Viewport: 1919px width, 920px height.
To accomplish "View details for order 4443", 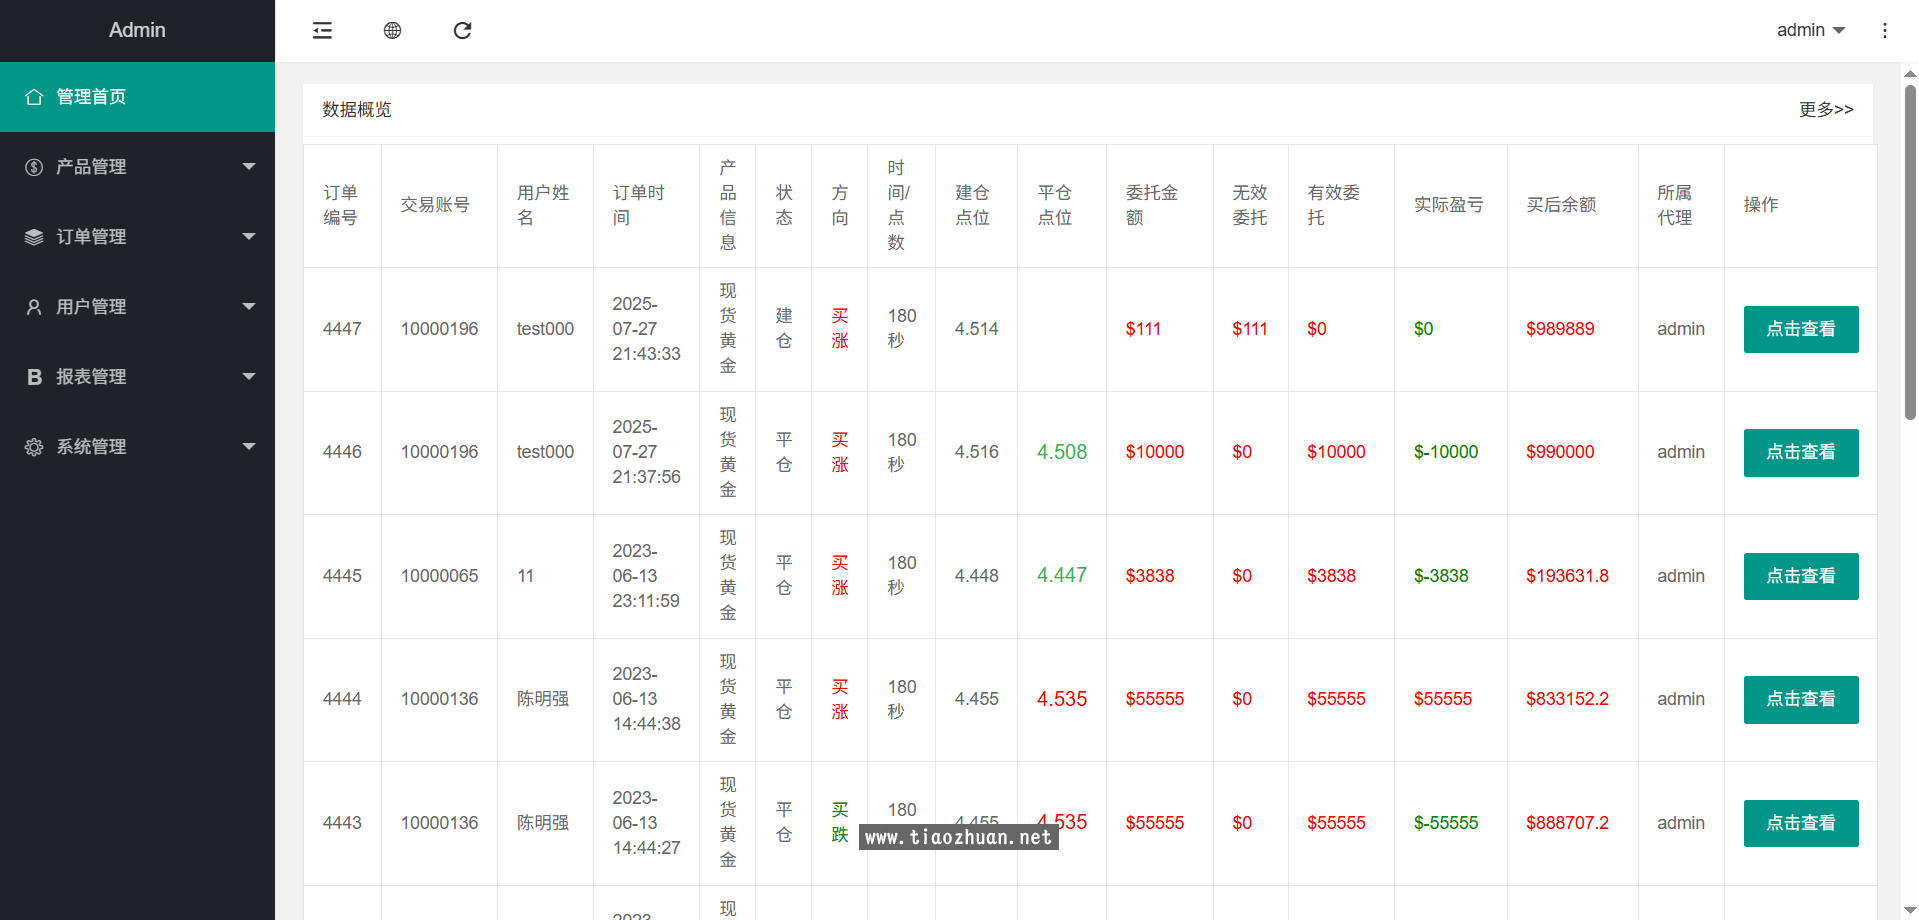I will tap(1801, 823).
